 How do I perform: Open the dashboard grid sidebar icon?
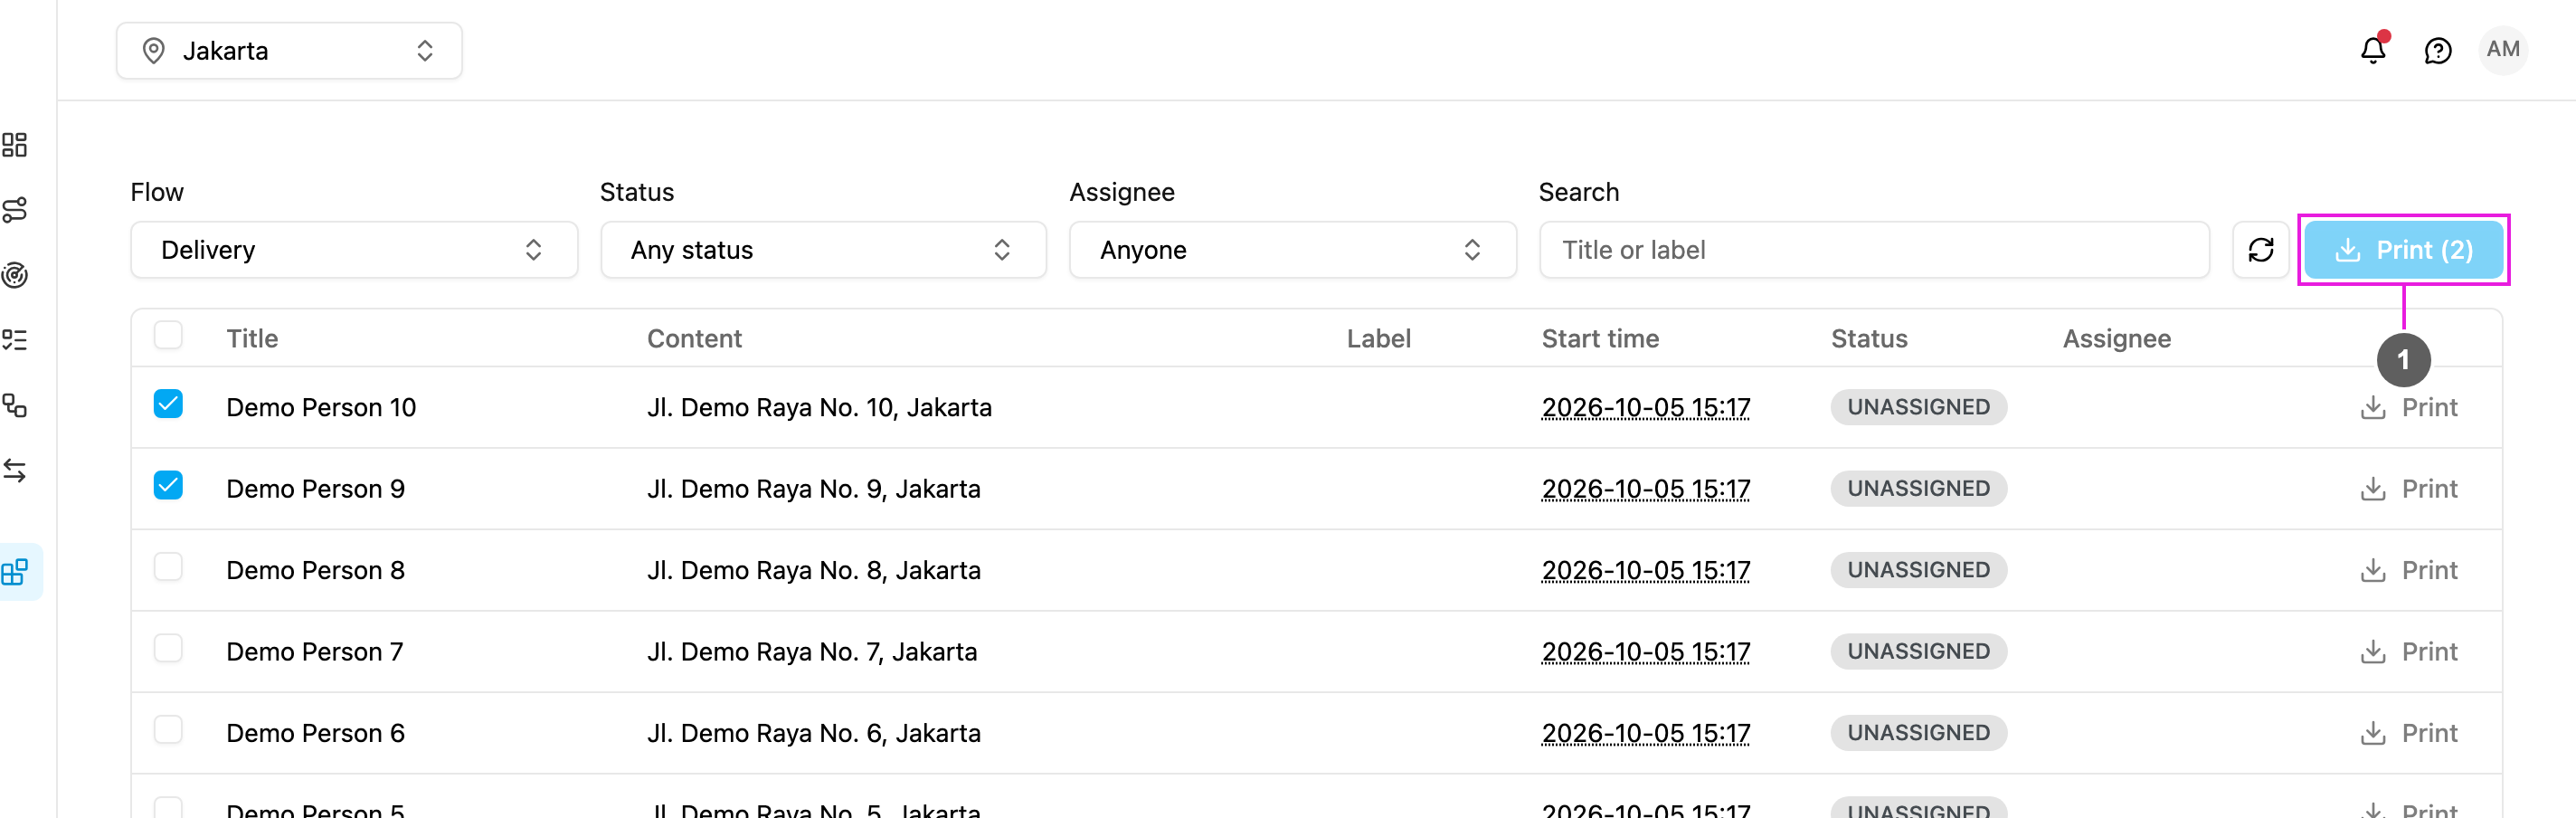(15, 145)
